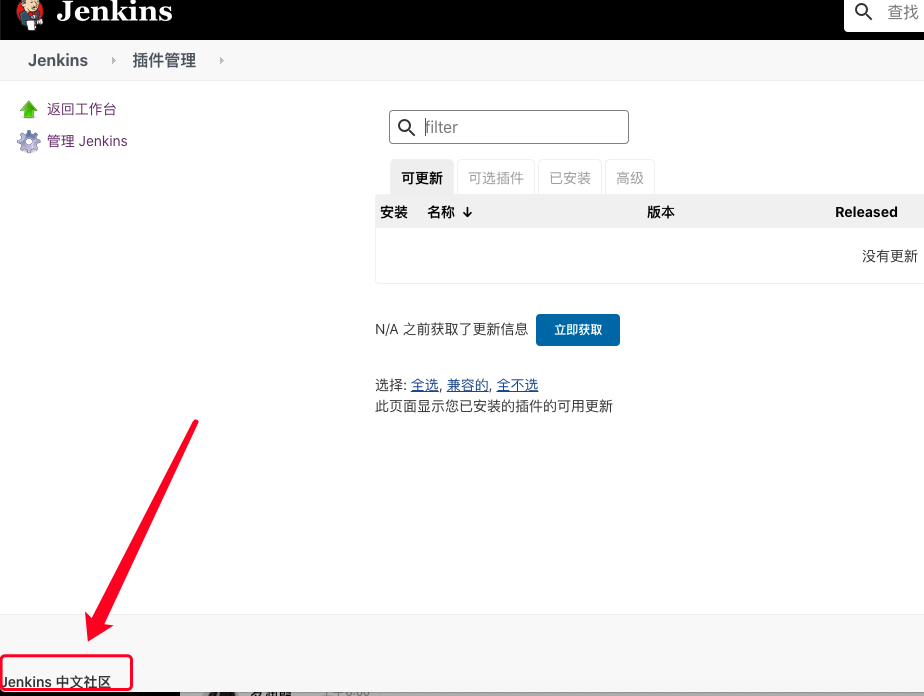Switch to the 已安装 tab
This screenshot has height=696, width=924.
pyautogui.click(x=570, y=177)
